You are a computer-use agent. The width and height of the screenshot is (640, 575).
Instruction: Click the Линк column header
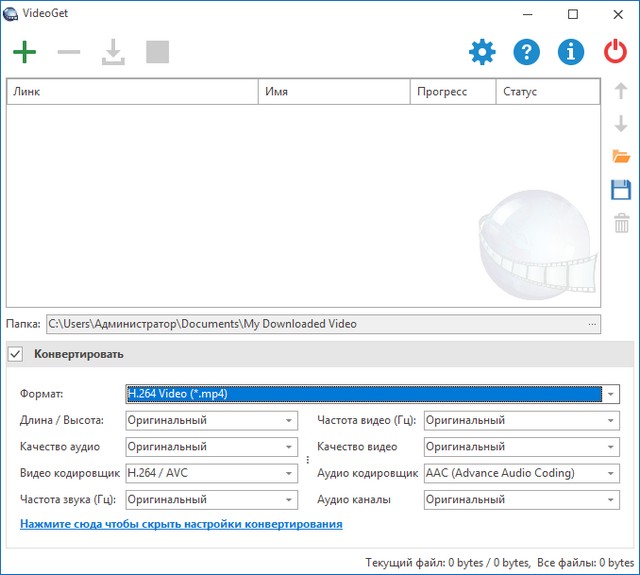coord(132,92)
